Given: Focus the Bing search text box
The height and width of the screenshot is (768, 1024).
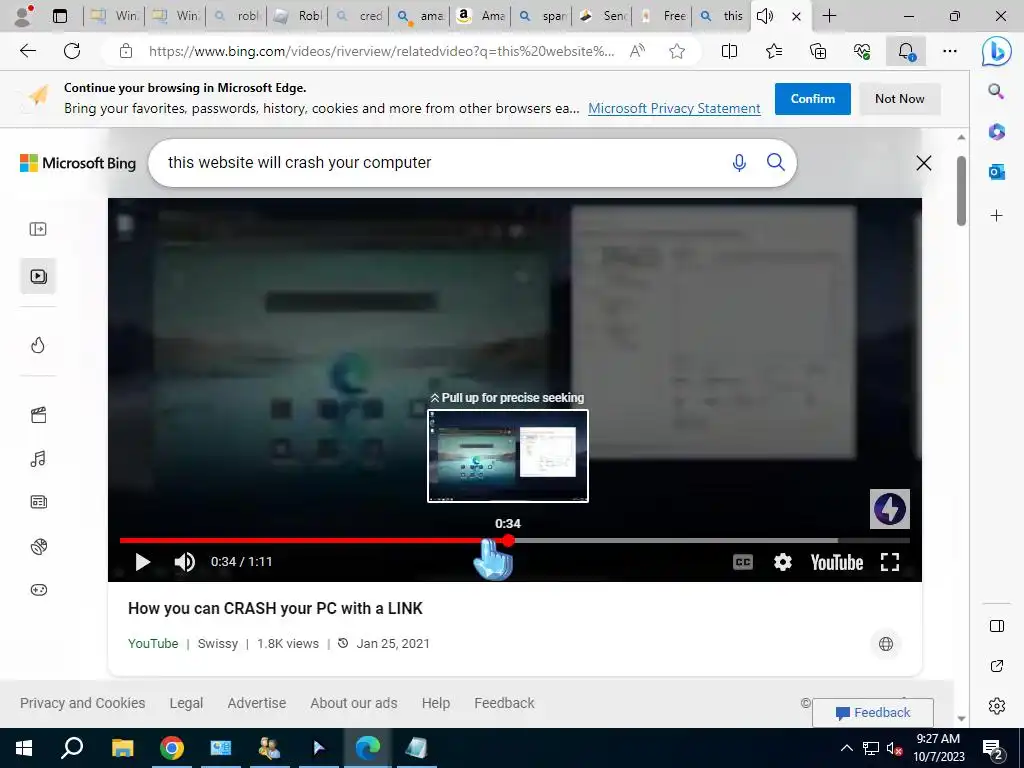Looking at the screenshot, I should 444,163.
